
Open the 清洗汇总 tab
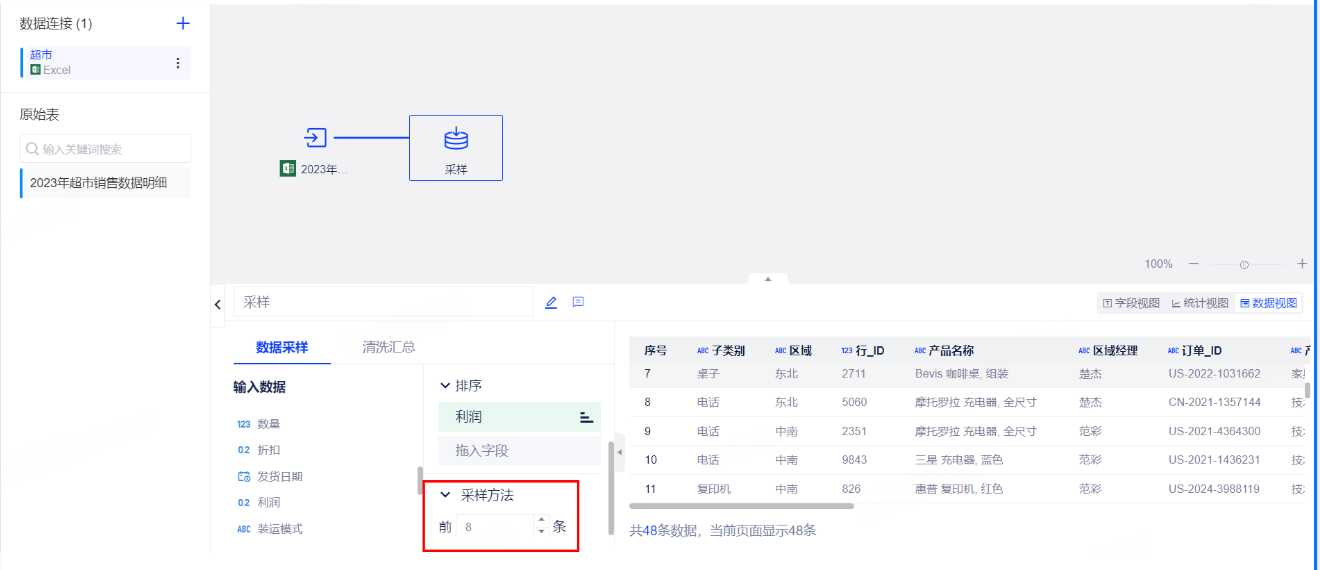[388, 347]
